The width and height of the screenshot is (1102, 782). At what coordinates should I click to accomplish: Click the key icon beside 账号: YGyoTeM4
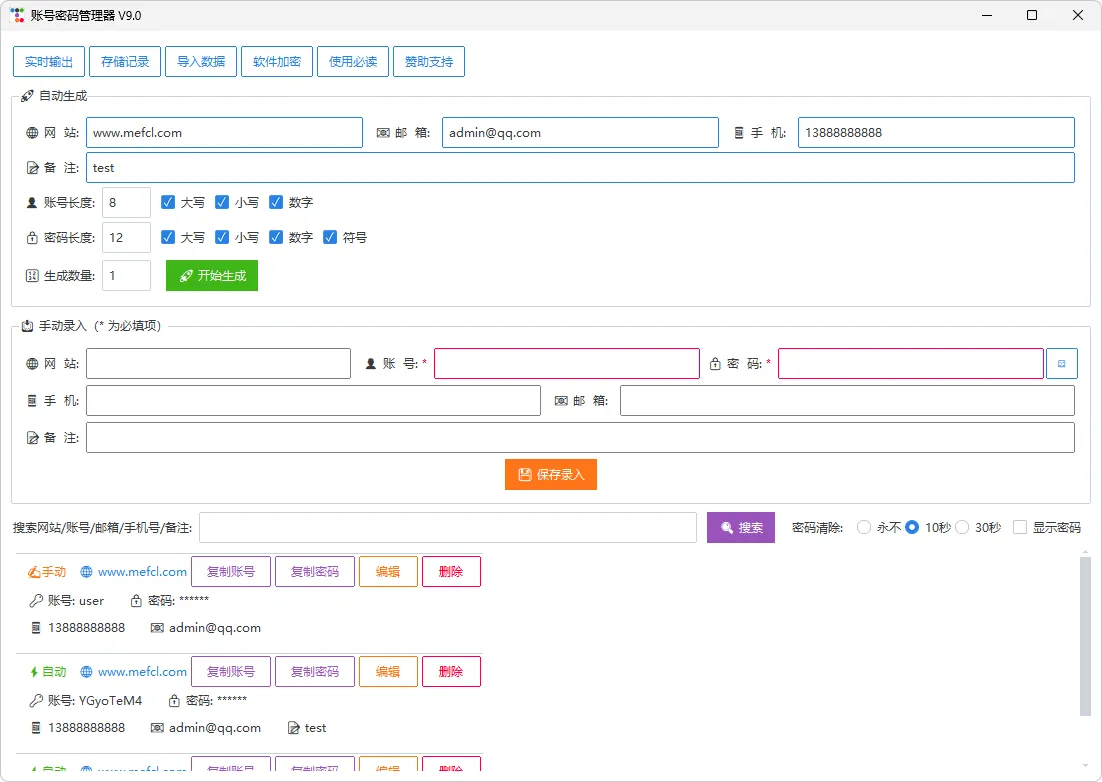click(36, 700)
